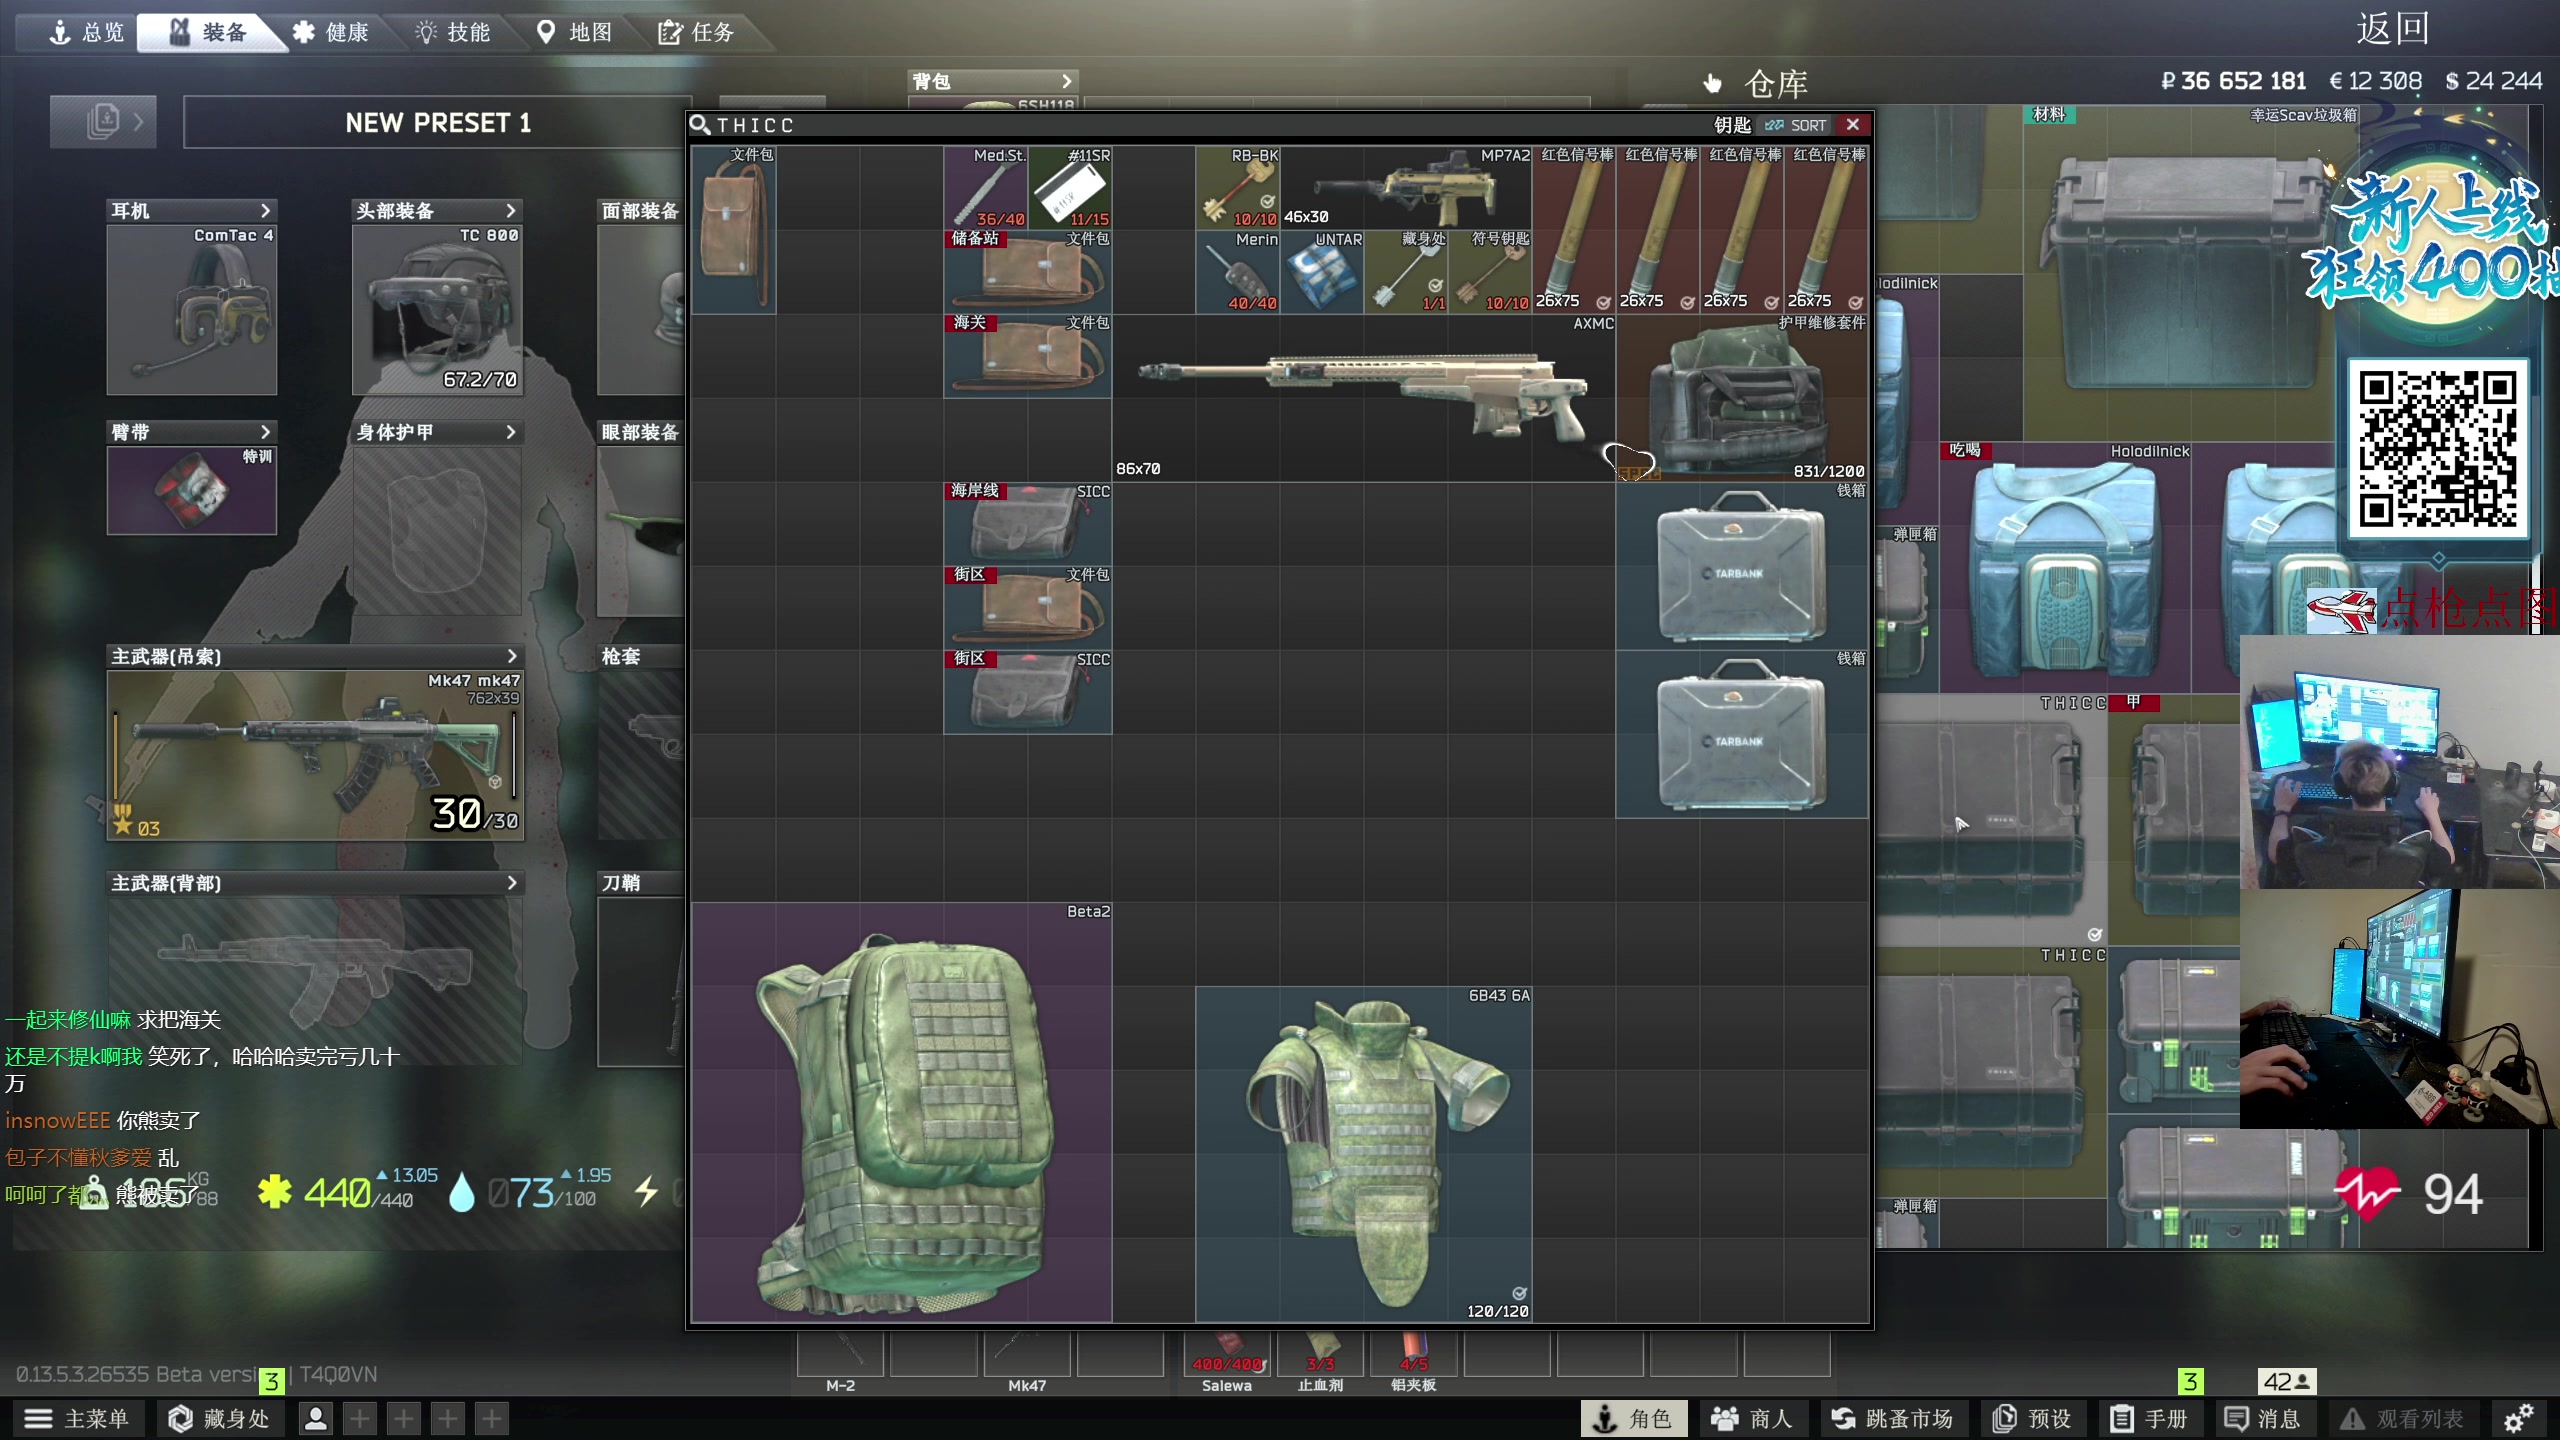Click the rouble balance ₽ 36 652 181
Screen dimensions: 2560x1440
(x=2233, y=81)
